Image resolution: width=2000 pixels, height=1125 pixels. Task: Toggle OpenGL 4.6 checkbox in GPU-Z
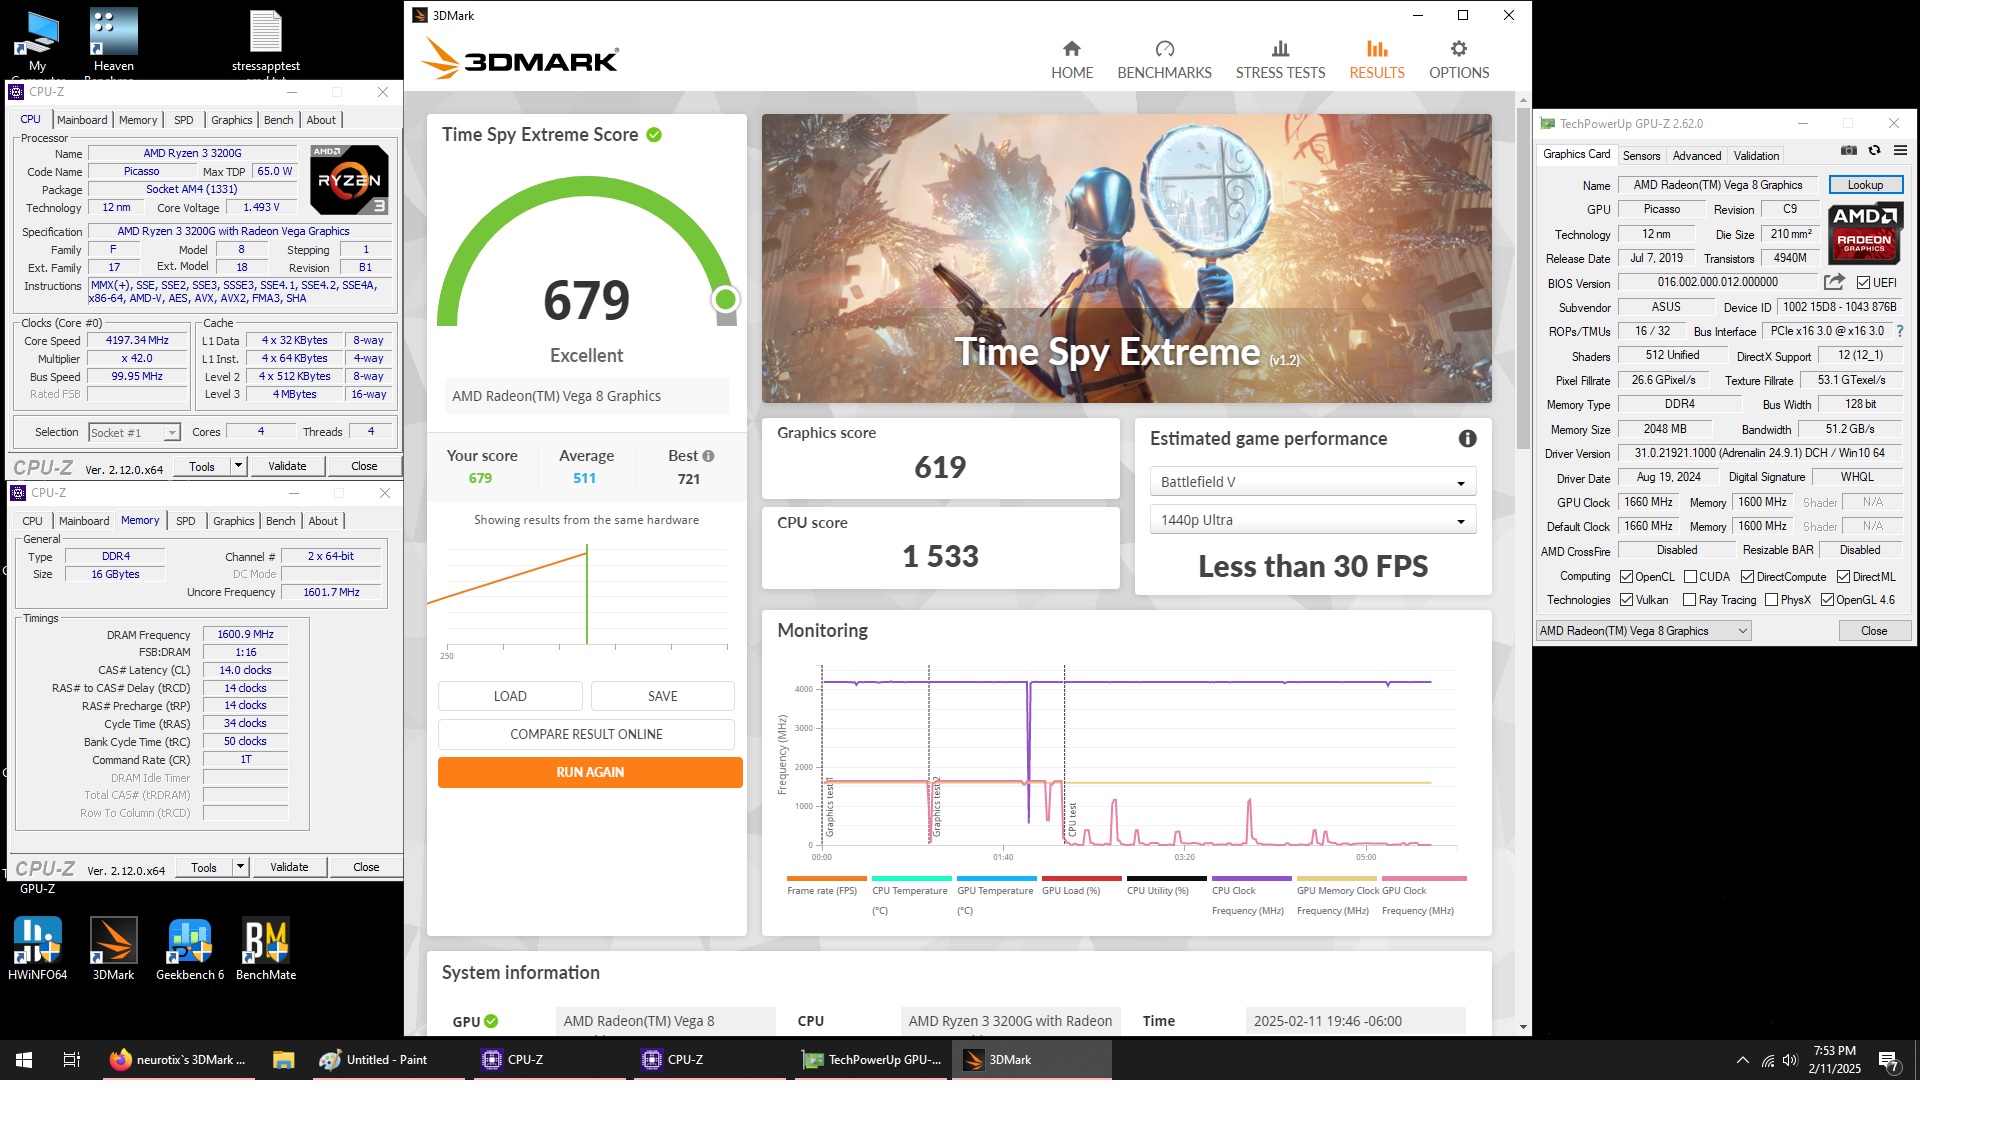[x=1828, y=600]
